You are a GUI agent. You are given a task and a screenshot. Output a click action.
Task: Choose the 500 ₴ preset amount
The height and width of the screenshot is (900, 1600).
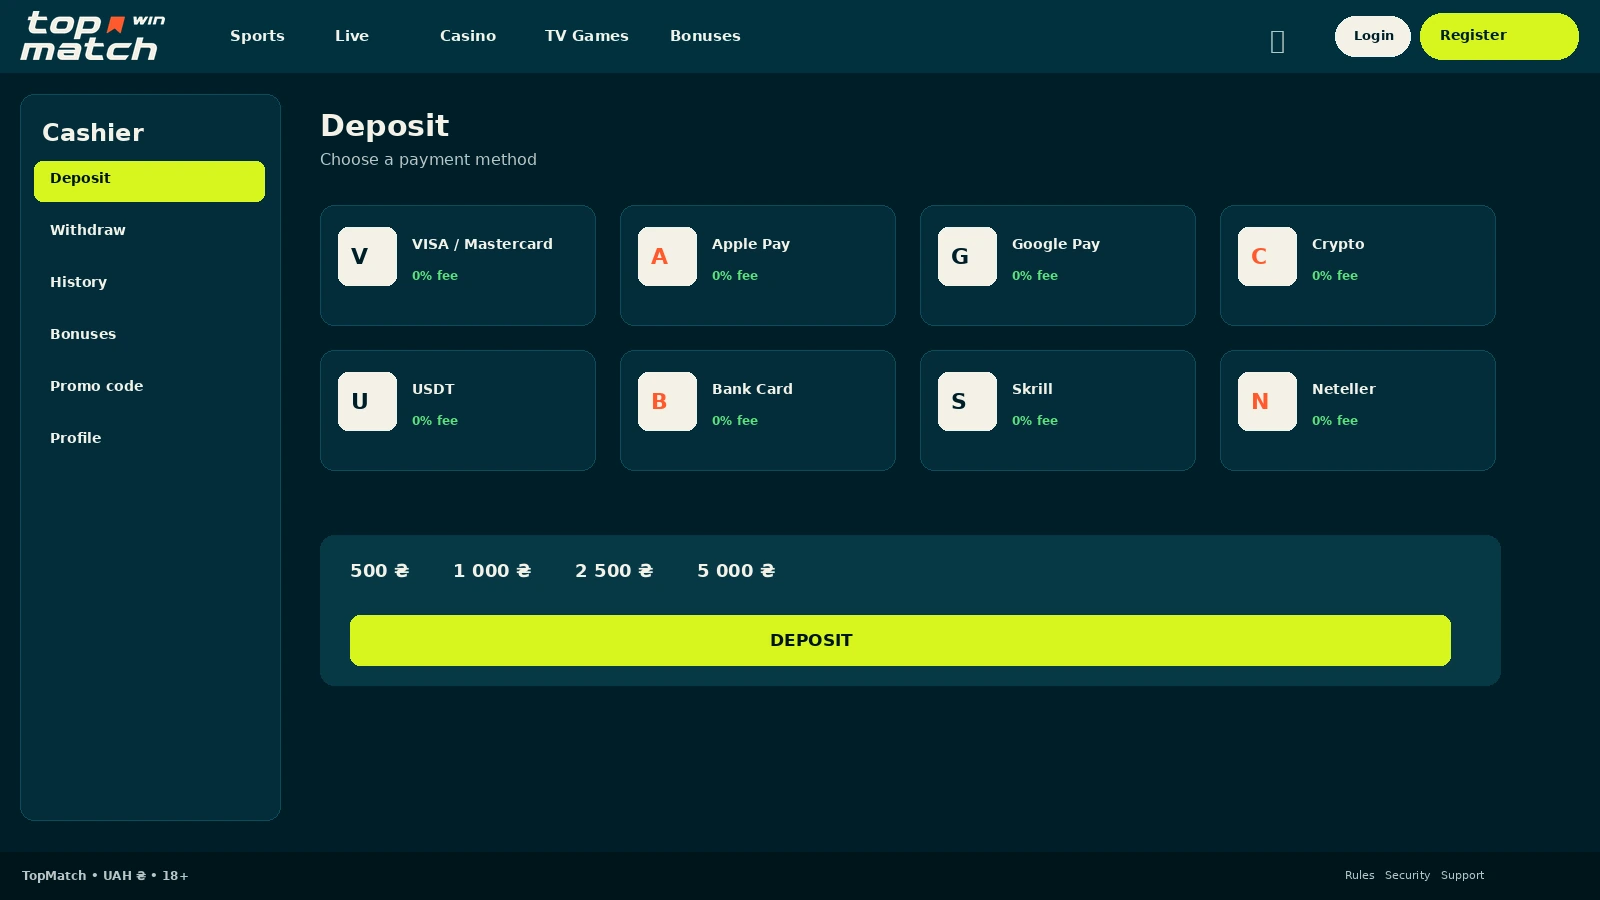pos(380,570)
